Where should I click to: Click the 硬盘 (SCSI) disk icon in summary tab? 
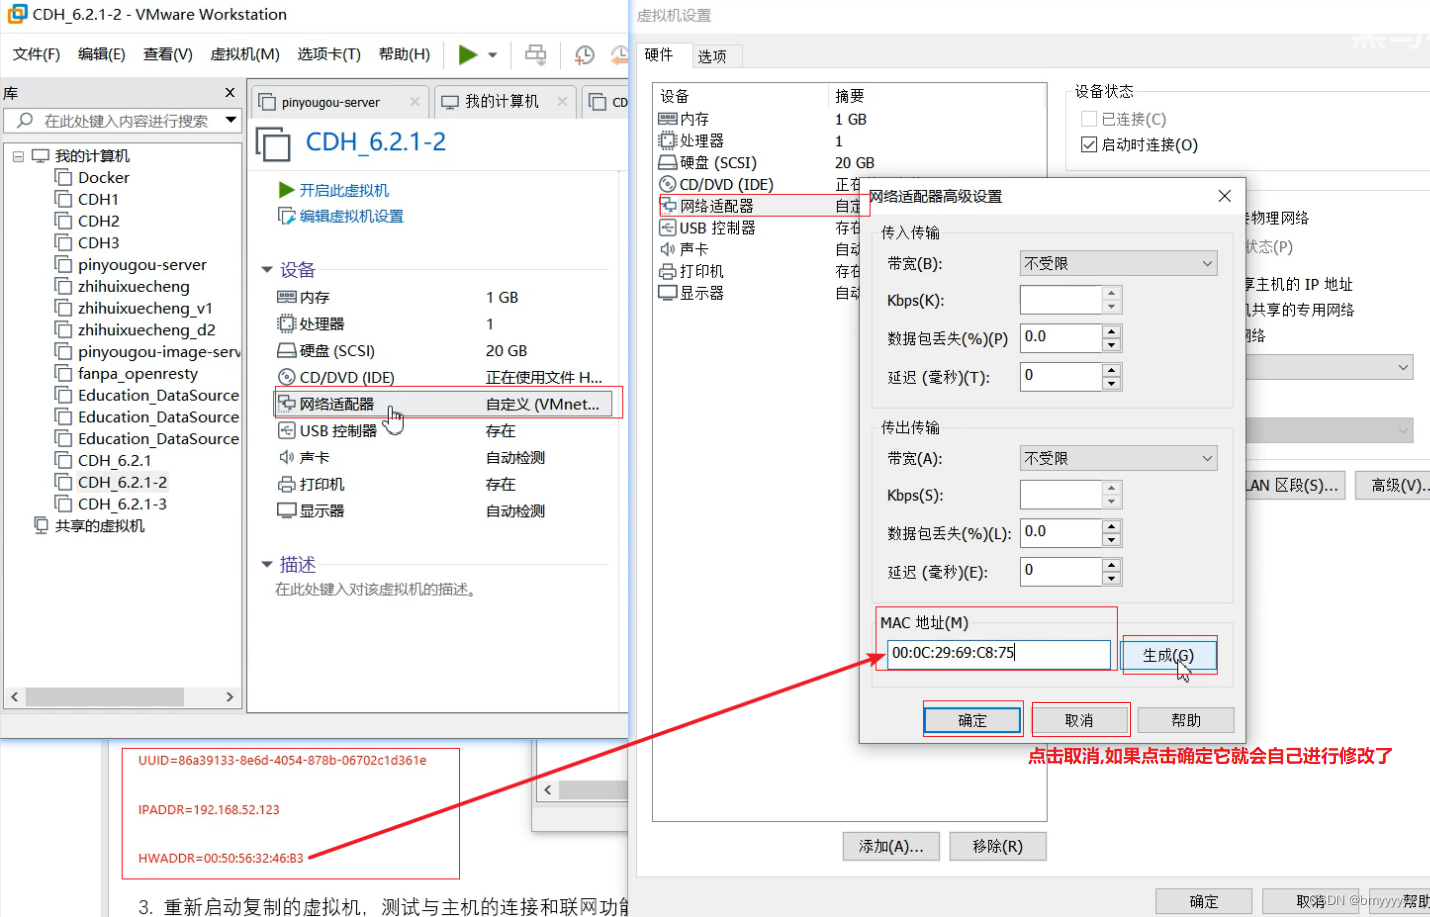click(286, 351)
